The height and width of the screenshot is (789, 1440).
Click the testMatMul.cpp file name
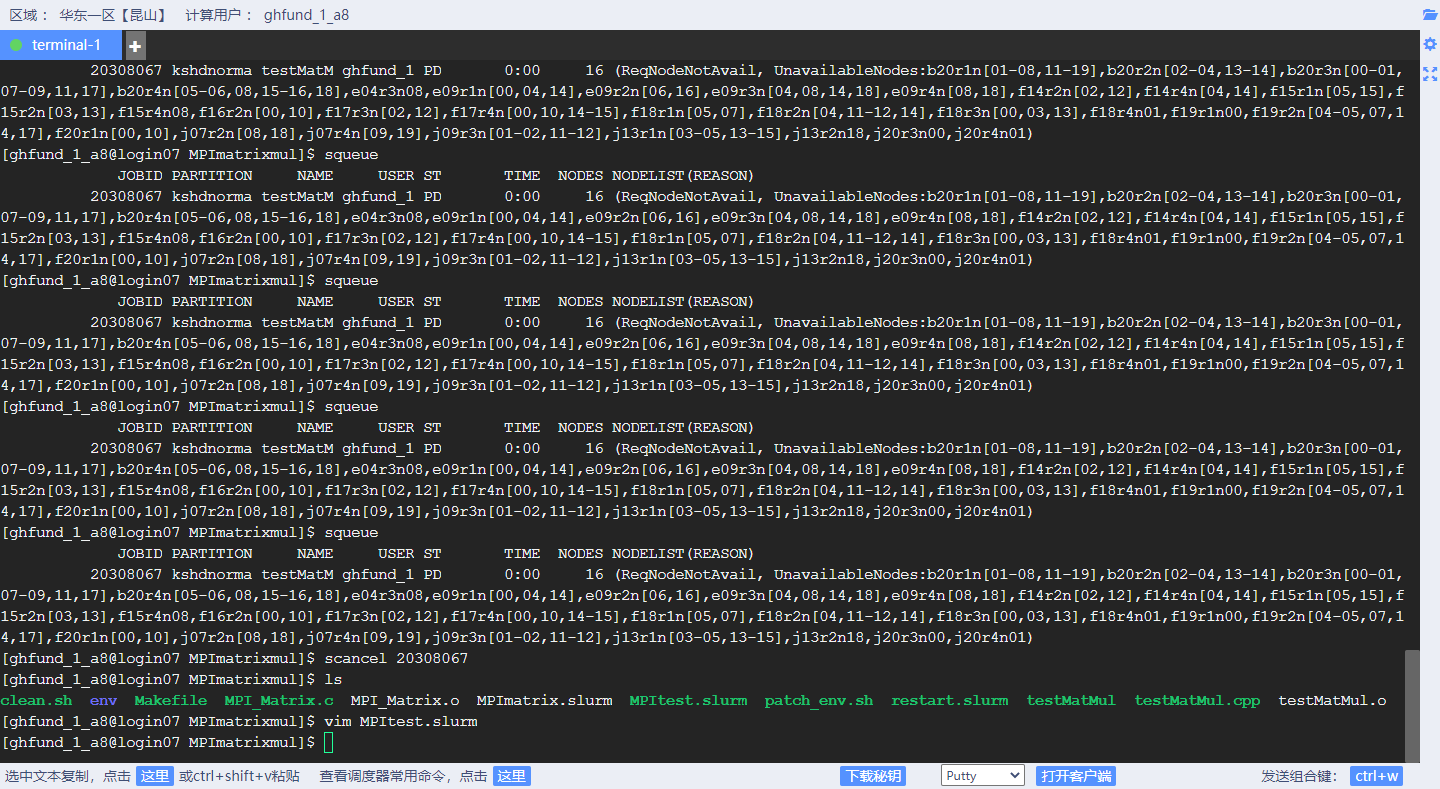point(1197,700)
